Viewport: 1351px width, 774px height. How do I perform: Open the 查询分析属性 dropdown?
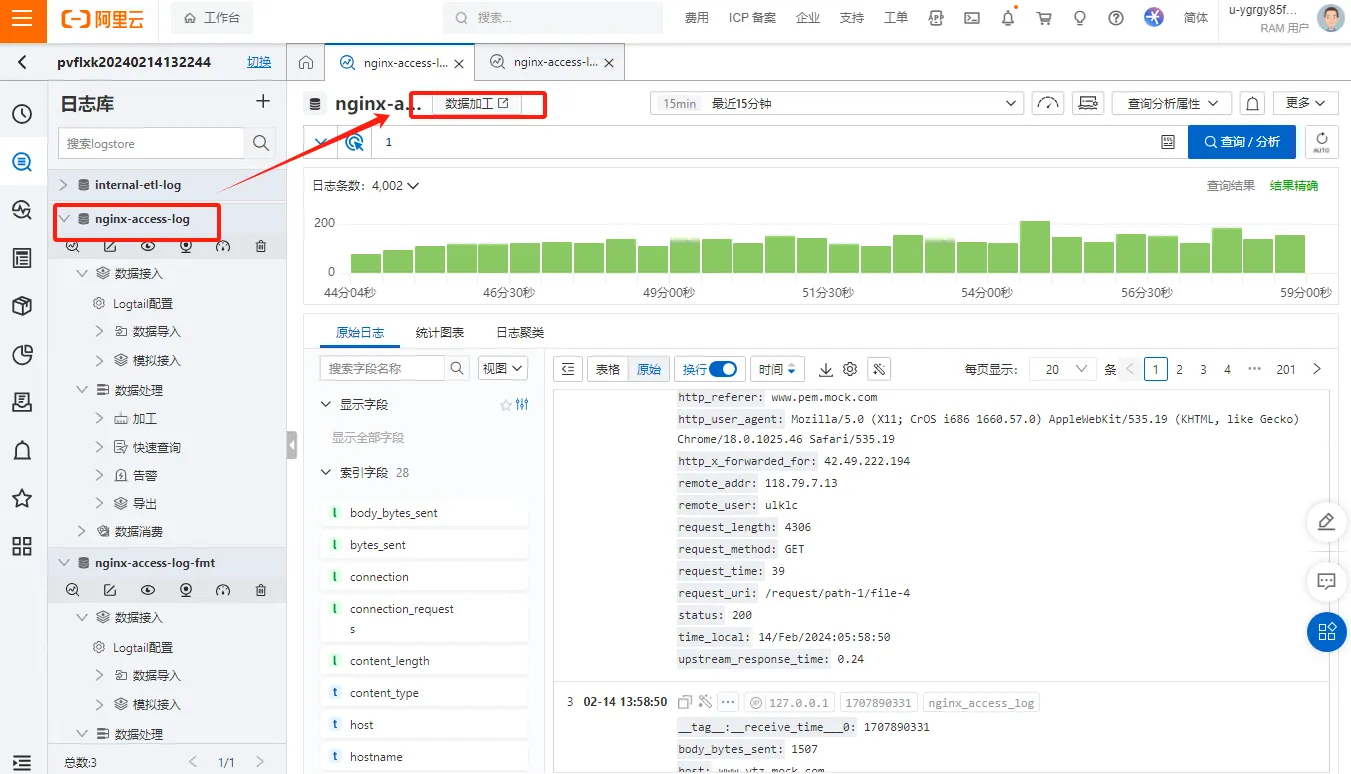[x=1171, y=103]
